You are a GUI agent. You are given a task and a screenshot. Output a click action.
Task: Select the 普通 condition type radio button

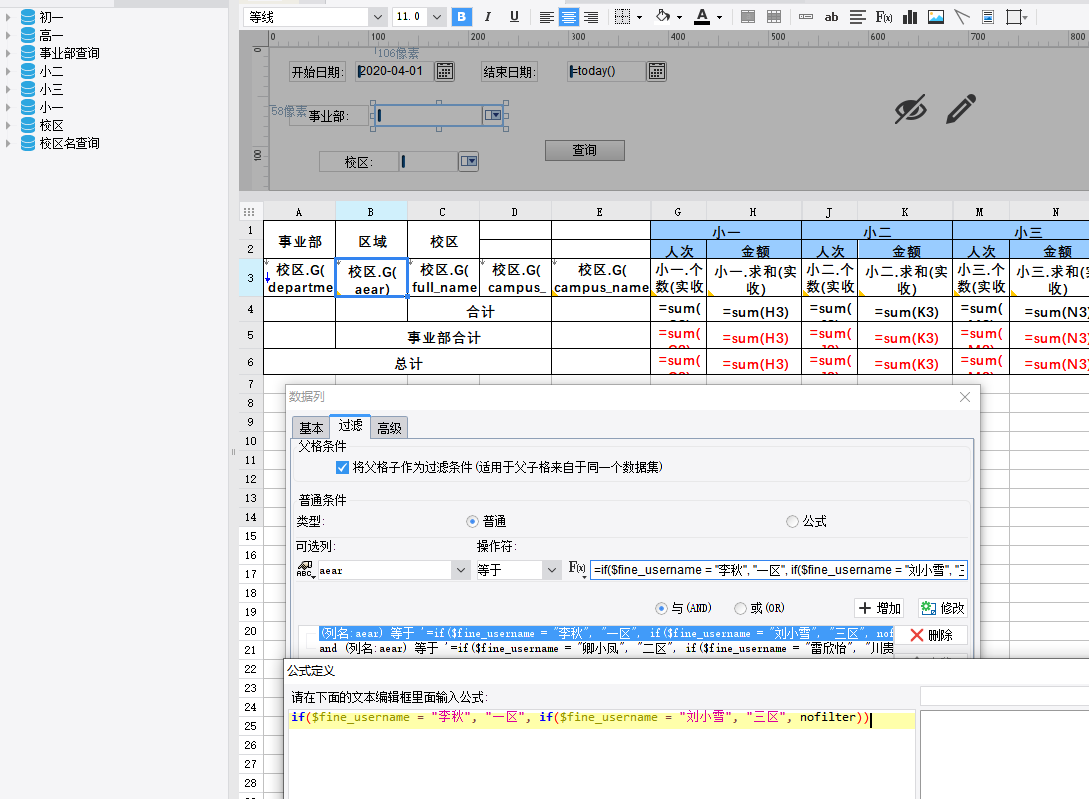coord(472,521)
